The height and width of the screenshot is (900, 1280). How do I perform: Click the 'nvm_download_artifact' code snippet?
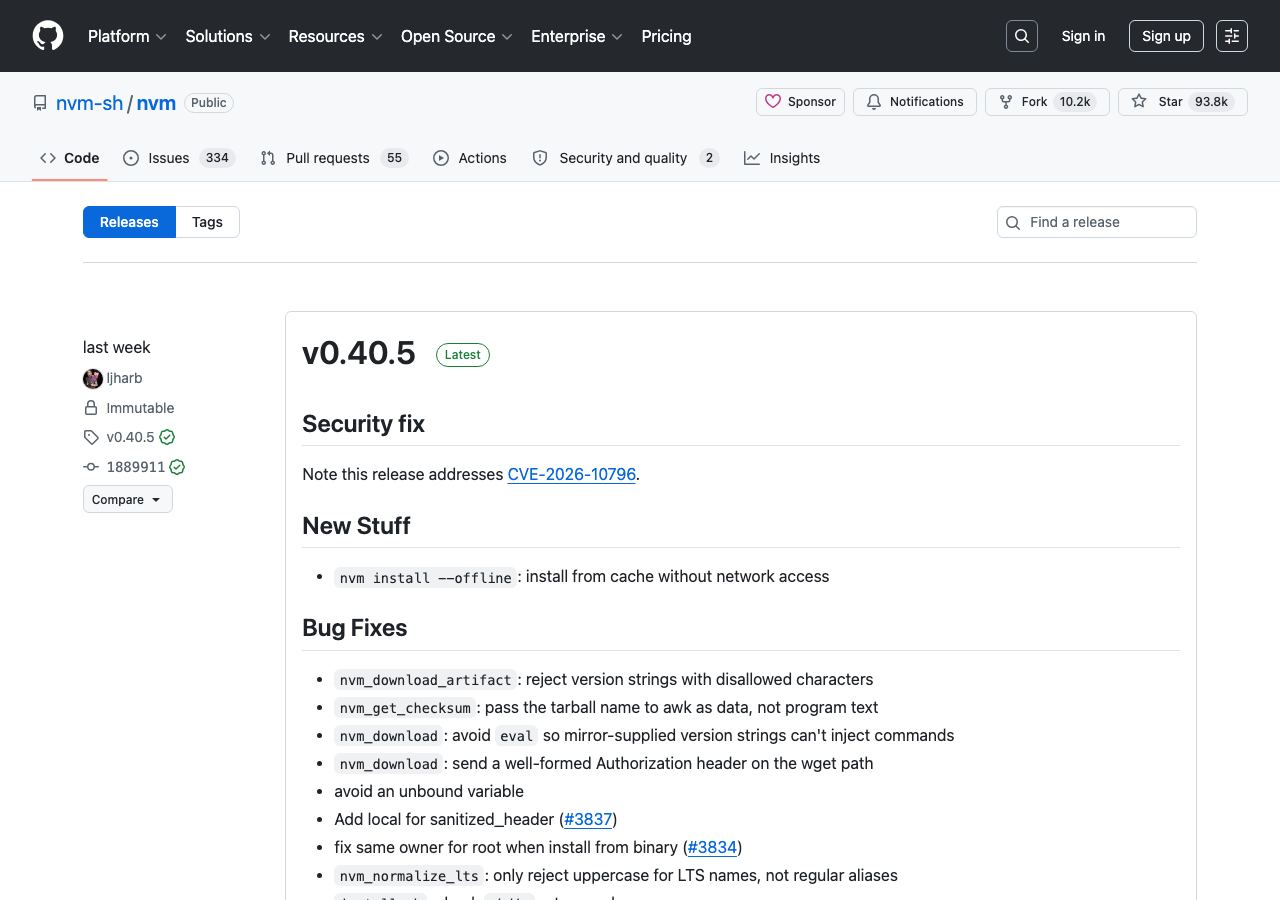426,680
